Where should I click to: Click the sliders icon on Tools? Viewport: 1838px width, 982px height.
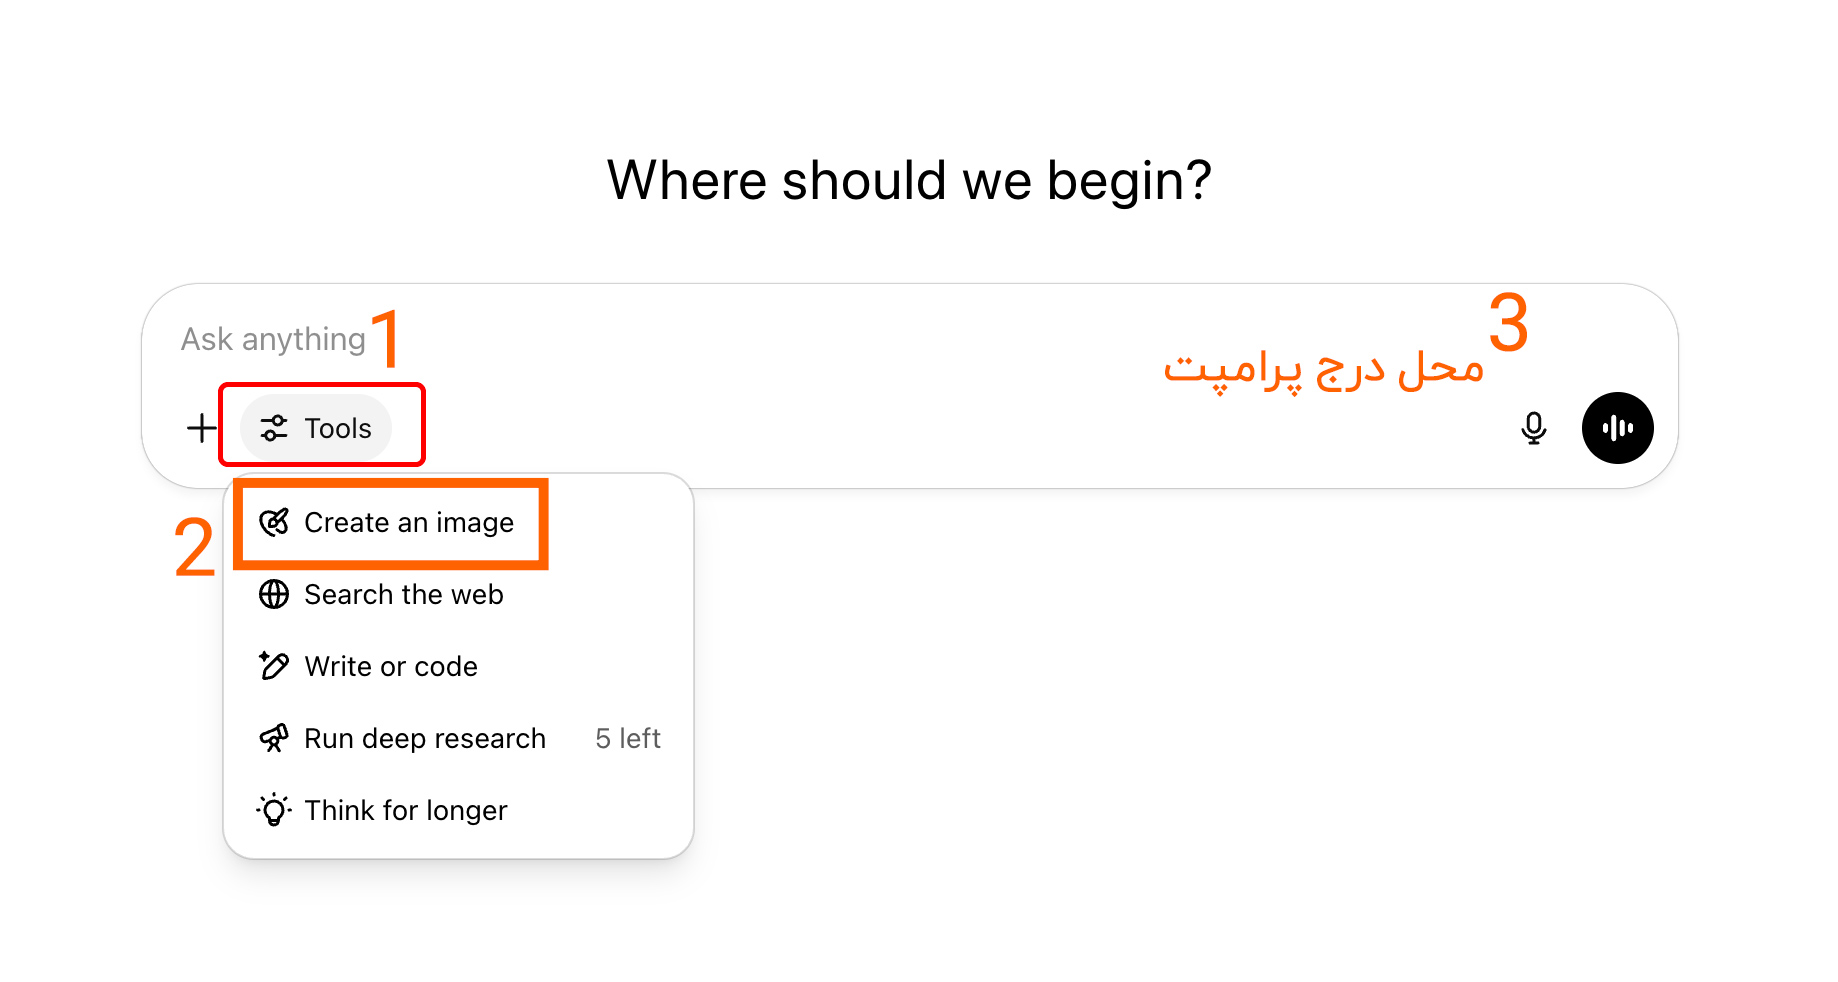[274, 428]
